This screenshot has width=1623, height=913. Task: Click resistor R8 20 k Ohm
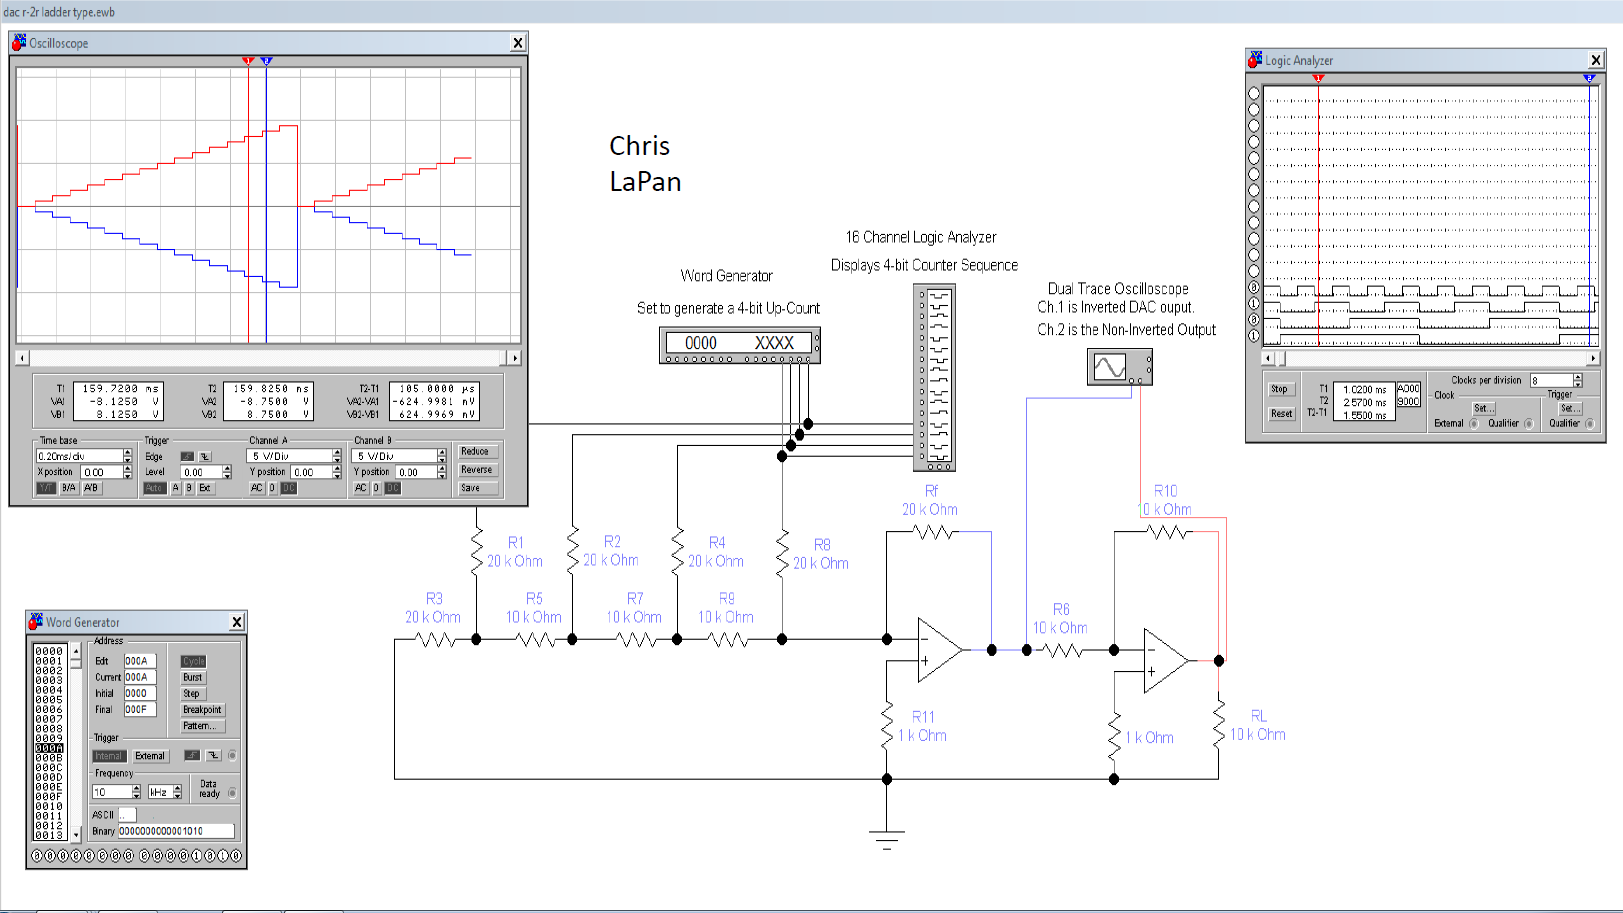(x=782, y=552)
